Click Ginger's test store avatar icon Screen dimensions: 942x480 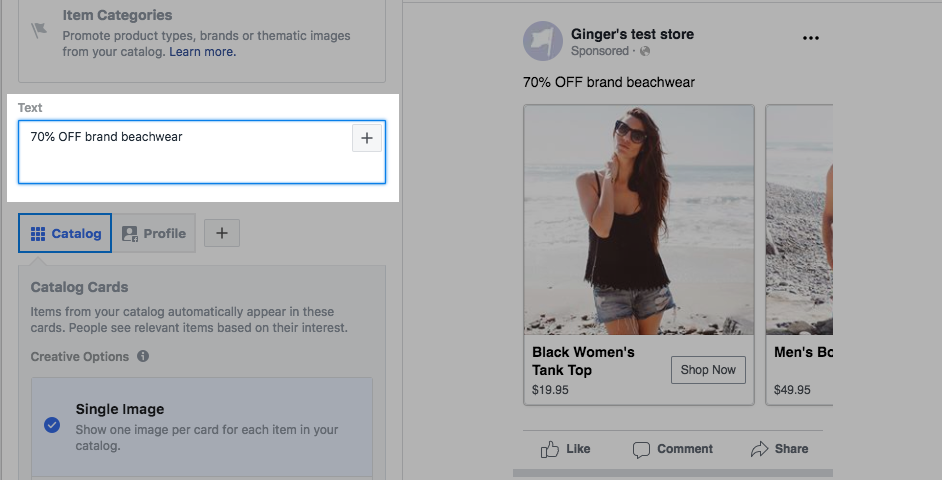[542, 41]
